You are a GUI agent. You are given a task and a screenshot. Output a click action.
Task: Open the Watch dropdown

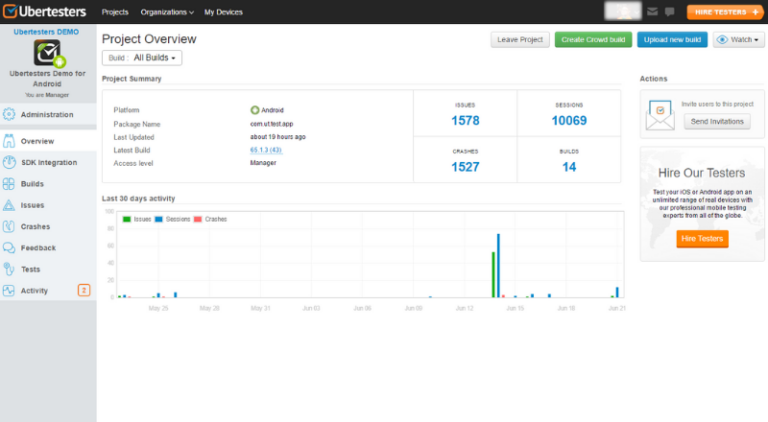pos(739,40)
